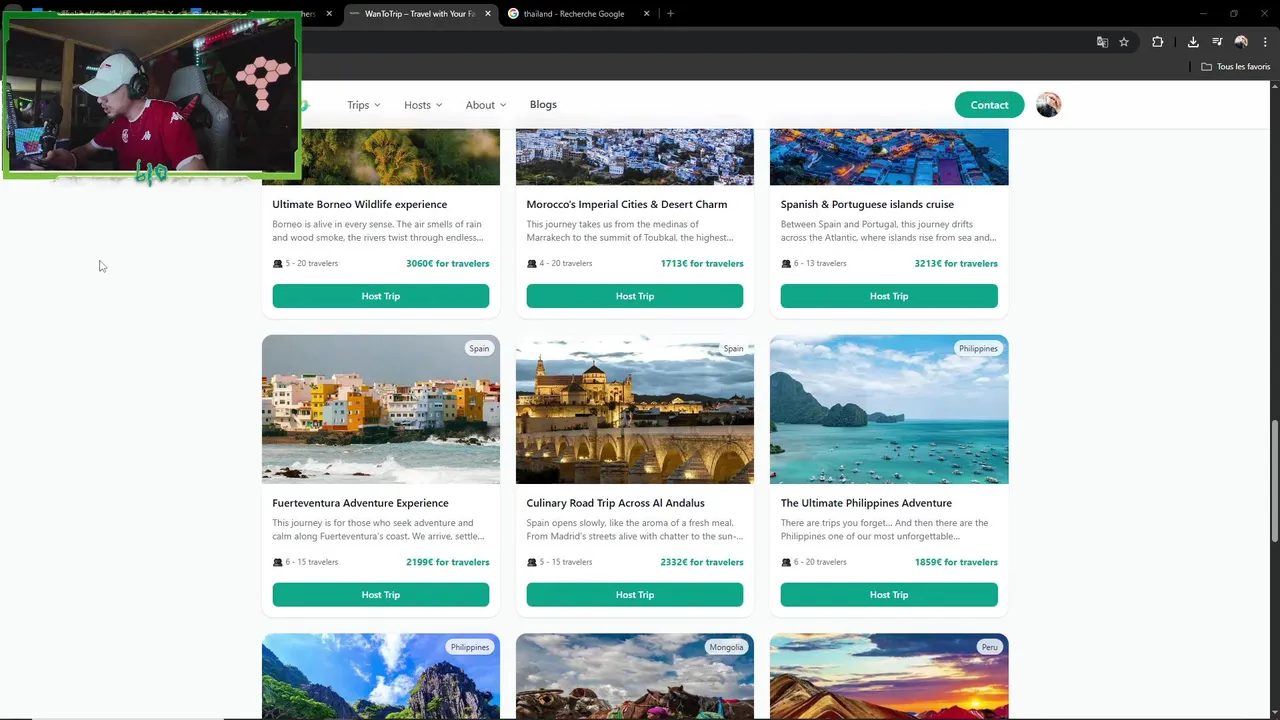Open the Morocco blue city thumbnail
The image size is (1280, 720).
click(635, 157)
